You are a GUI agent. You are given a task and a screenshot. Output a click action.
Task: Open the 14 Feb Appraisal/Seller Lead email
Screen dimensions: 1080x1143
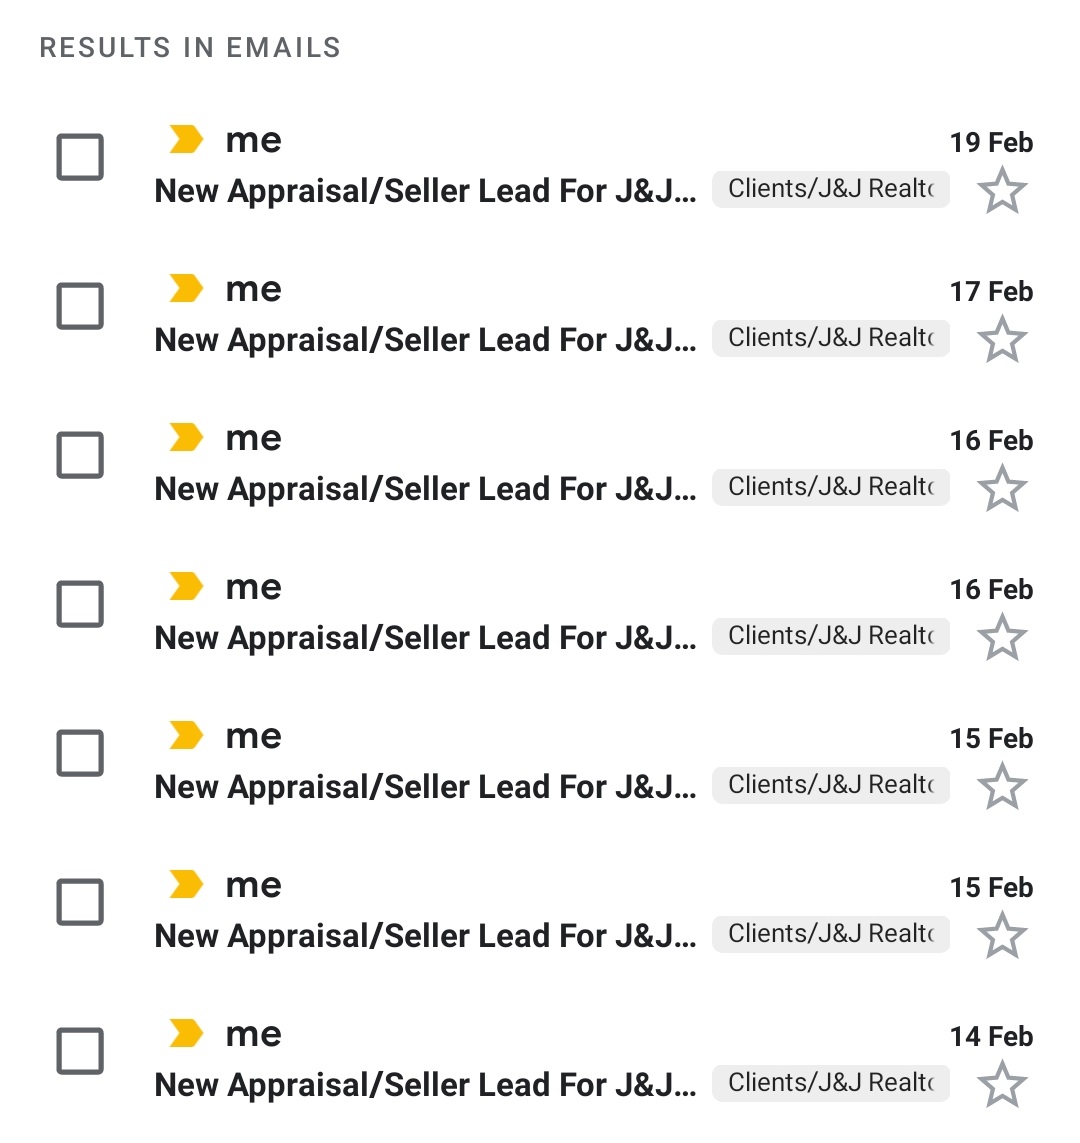click(425, 1085)
